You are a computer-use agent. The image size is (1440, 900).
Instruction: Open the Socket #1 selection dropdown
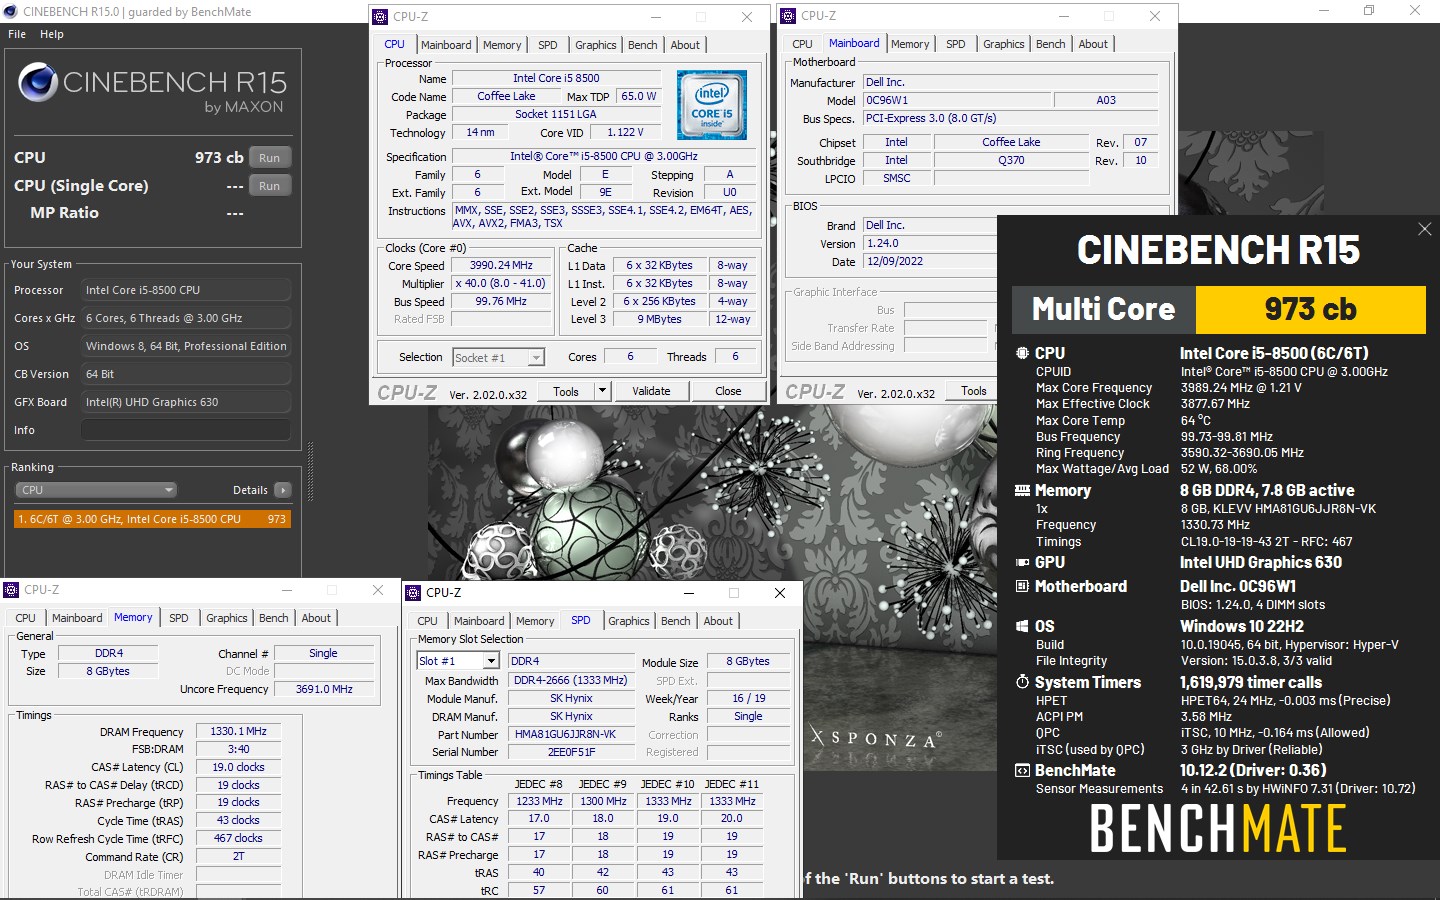pos(498,357)
